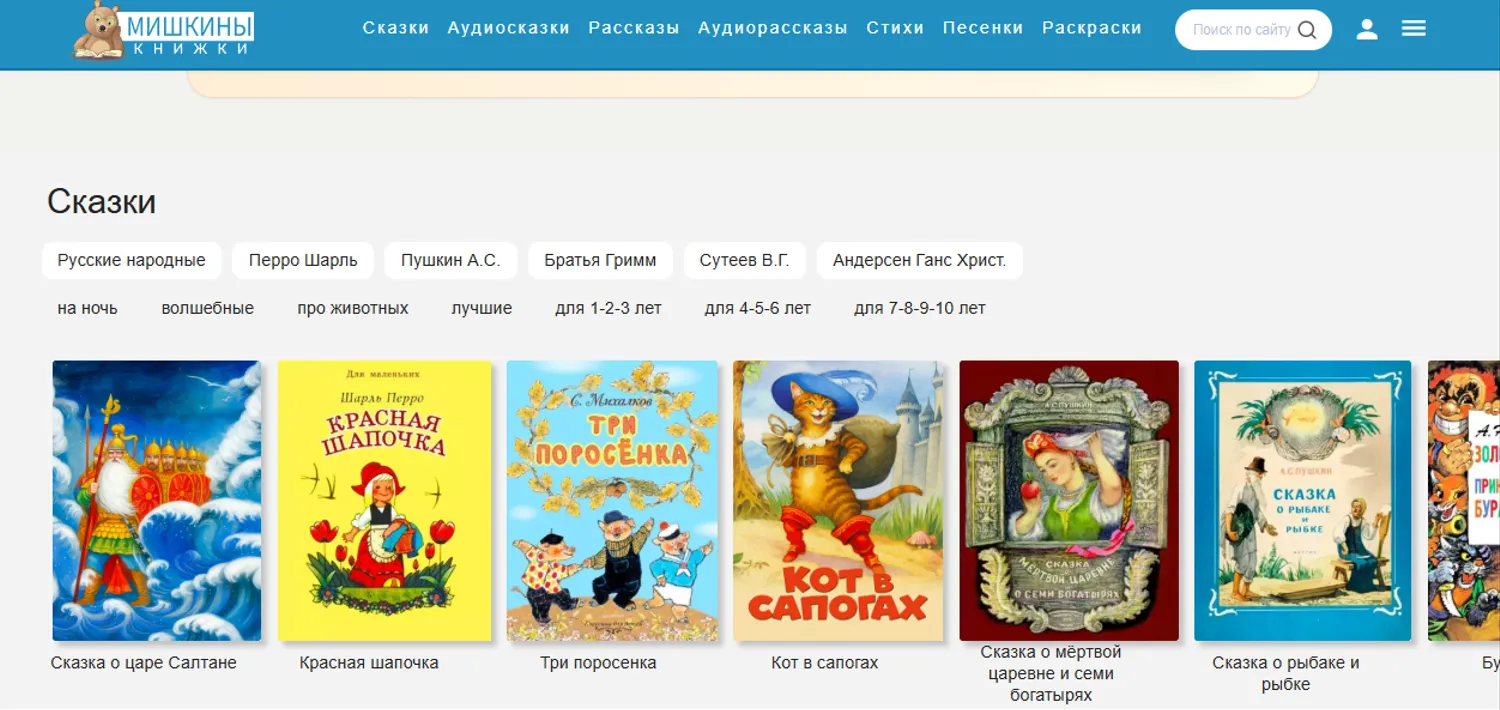The height and width of the screenshot is (710, 1500).
Task: Select the Сутеев В.Г. author filter
Action: pyautogui.click(x=745, y=260)
